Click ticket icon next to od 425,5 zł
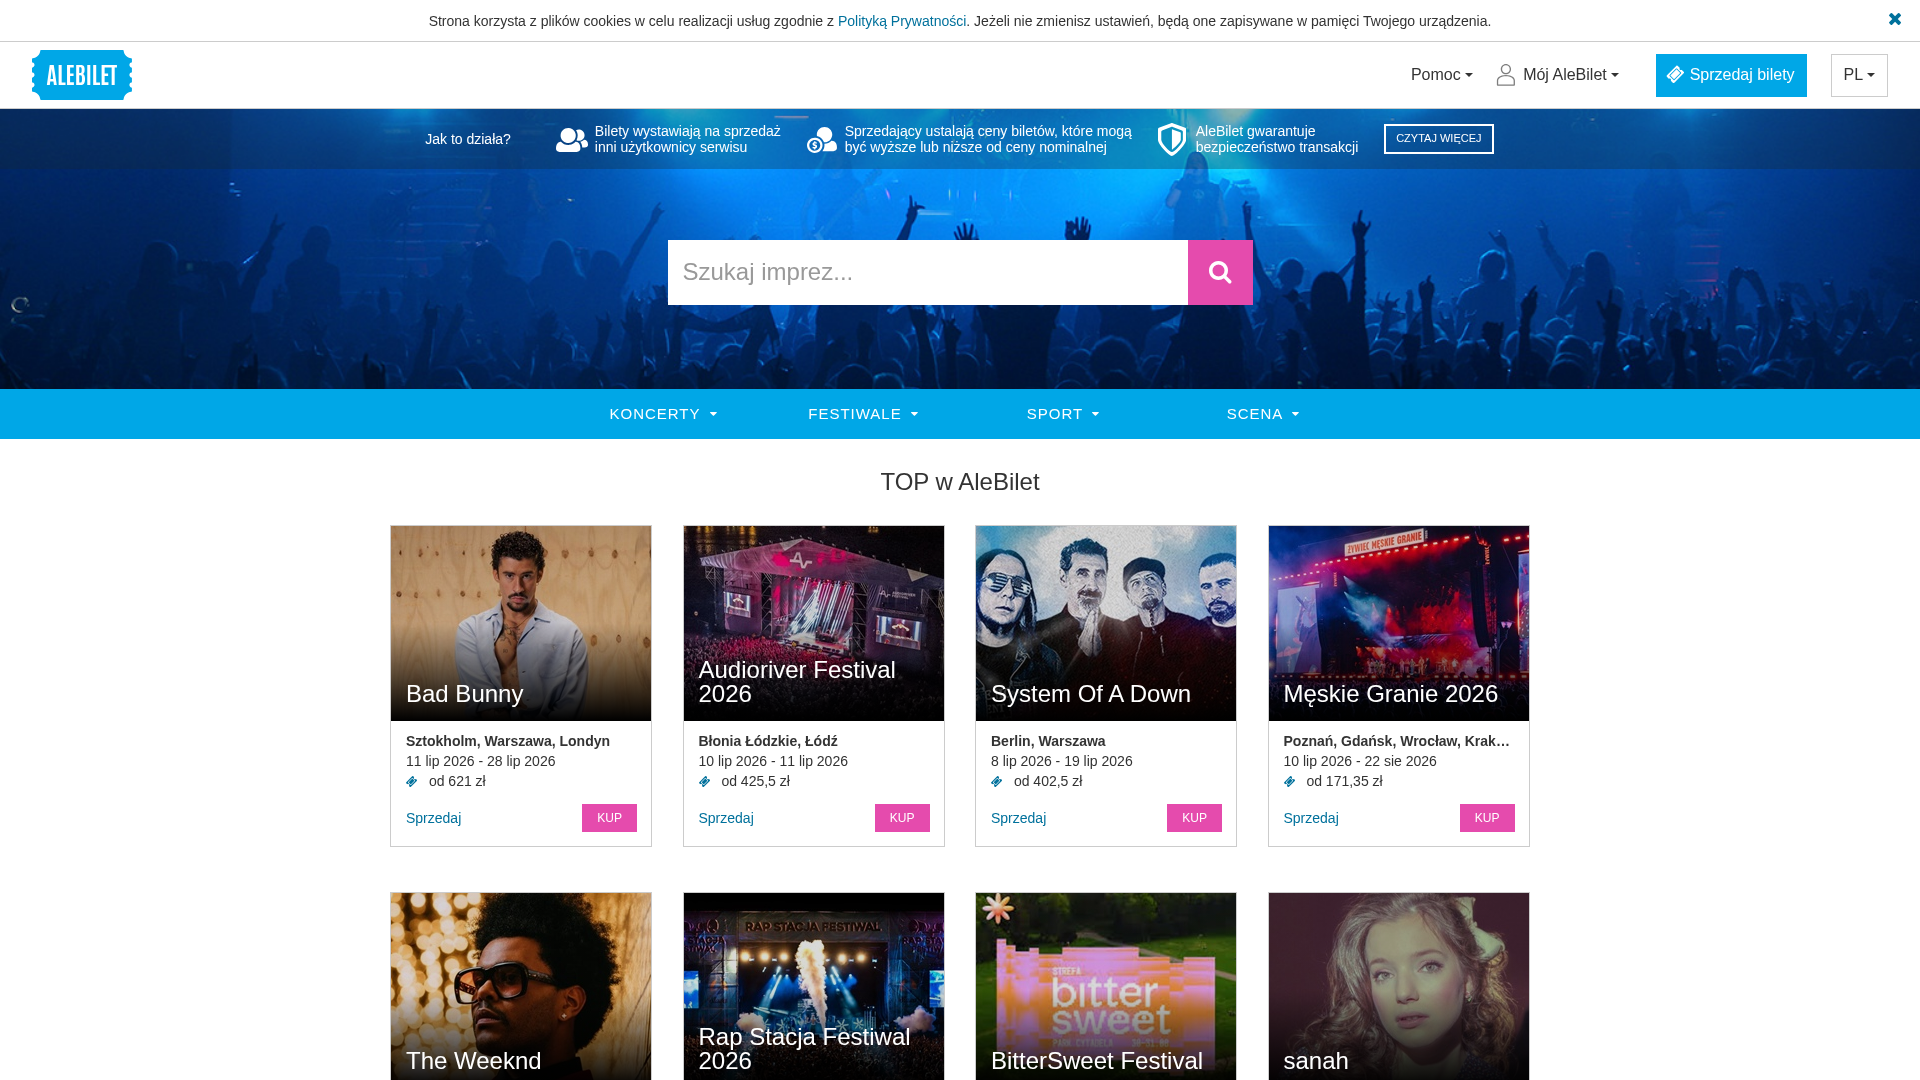The width and height of the screenshot is (1920, 1080). 705,782
